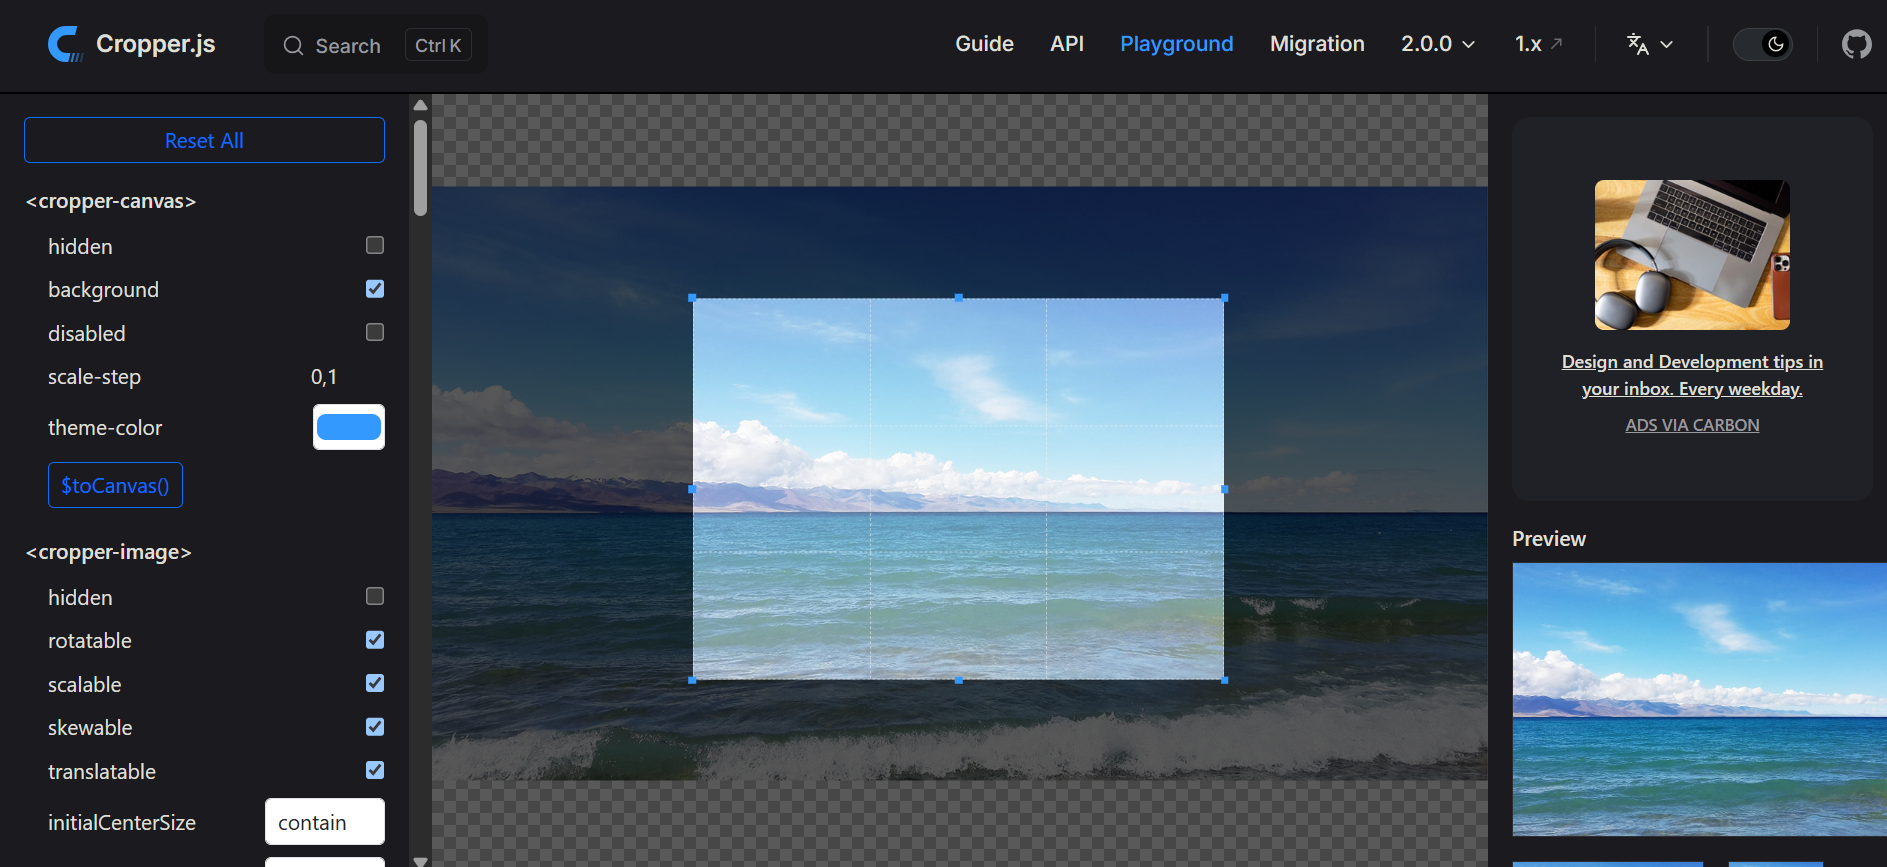Click the <cropper-canvas> section heading

point(111,201)
